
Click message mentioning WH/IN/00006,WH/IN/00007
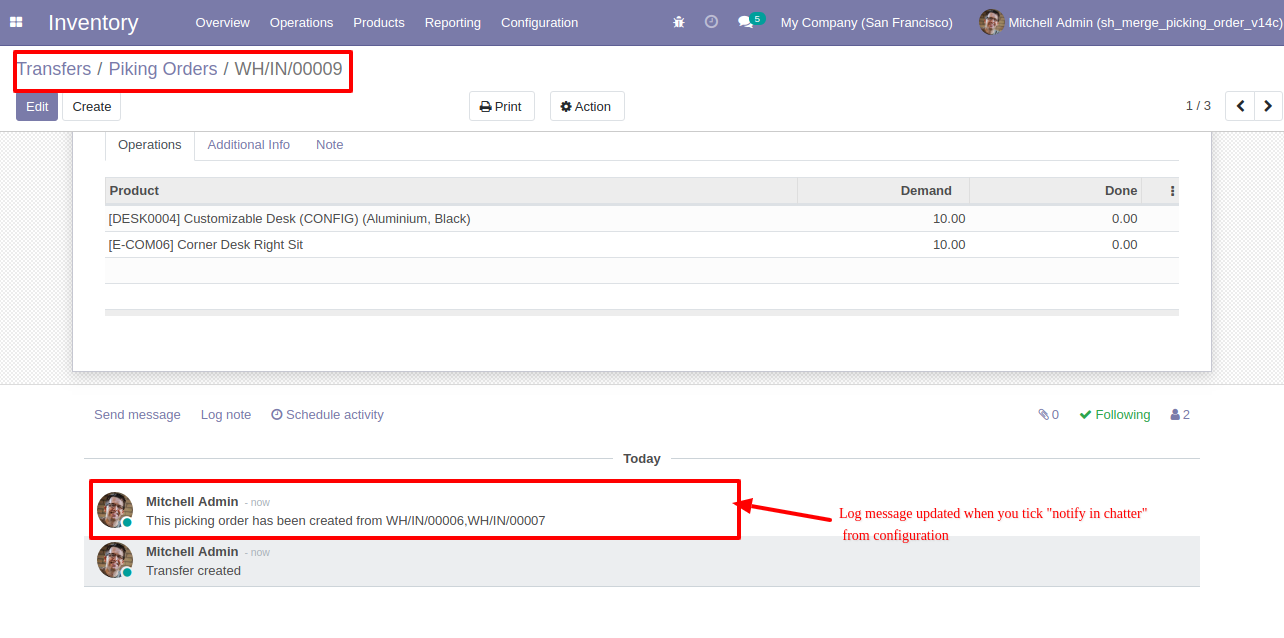(345, 521)
